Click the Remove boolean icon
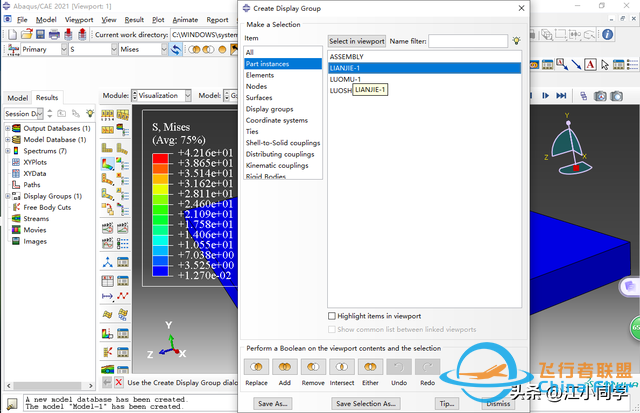640x413 pixels. point(313,368)
